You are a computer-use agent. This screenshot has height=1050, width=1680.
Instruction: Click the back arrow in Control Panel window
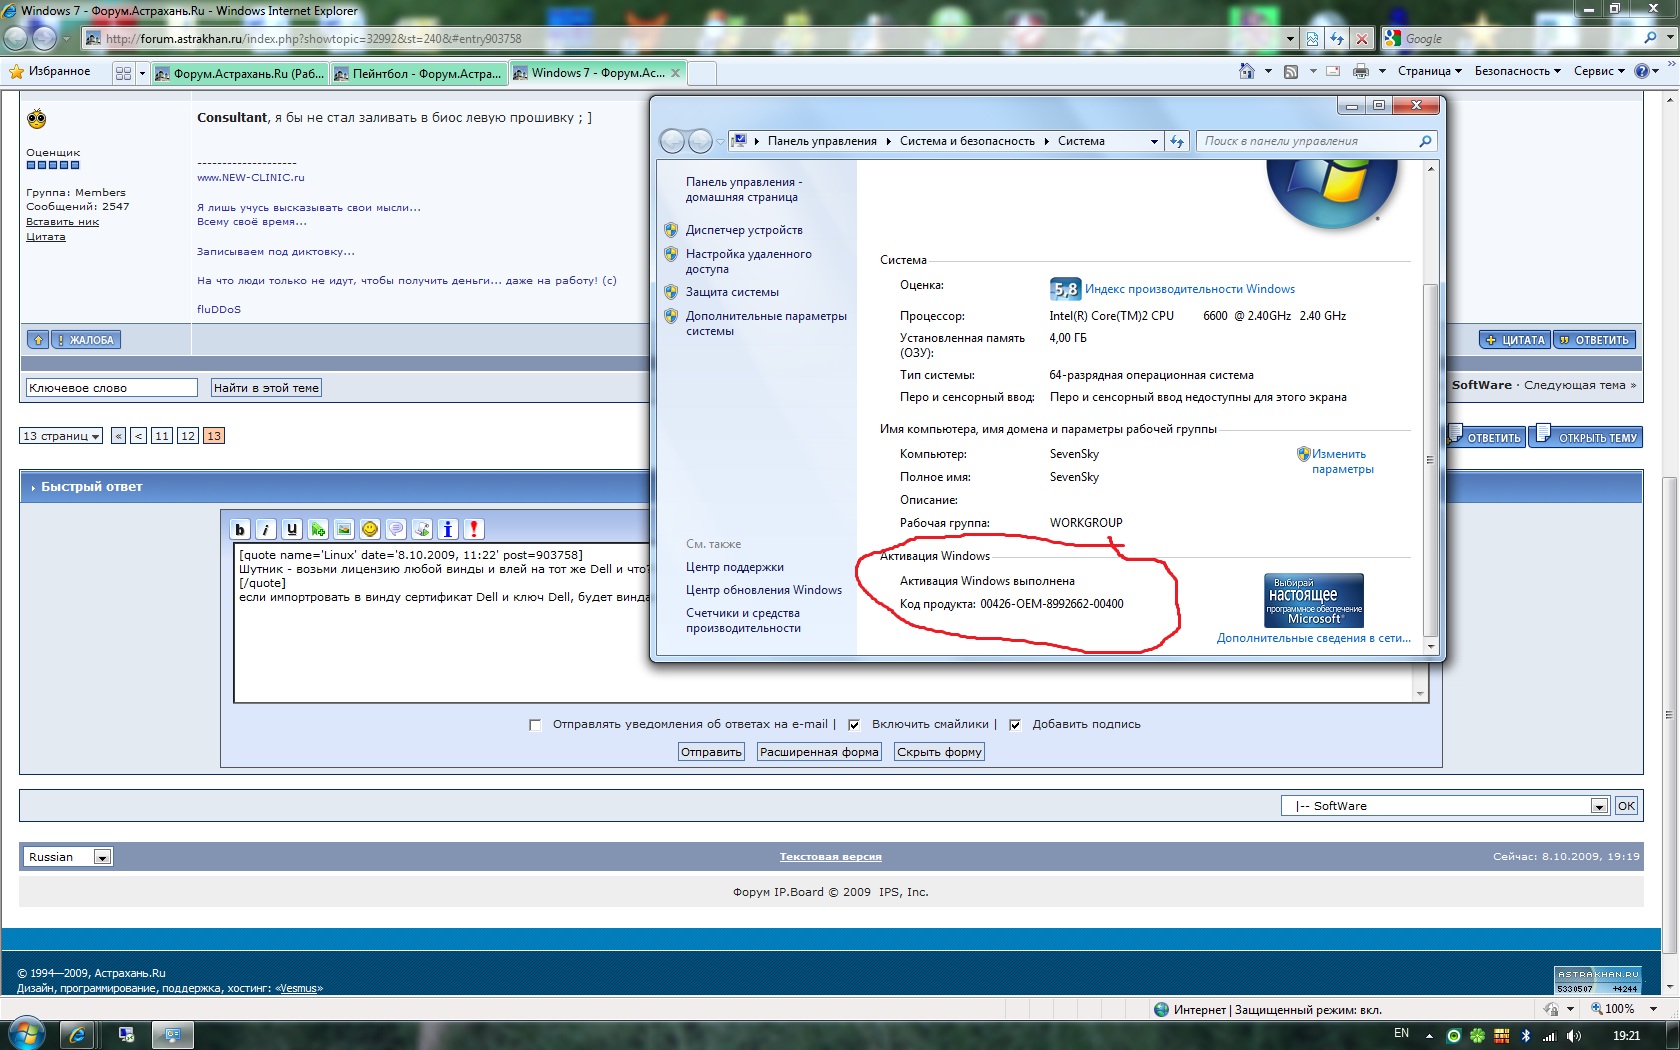click(673, 141)
